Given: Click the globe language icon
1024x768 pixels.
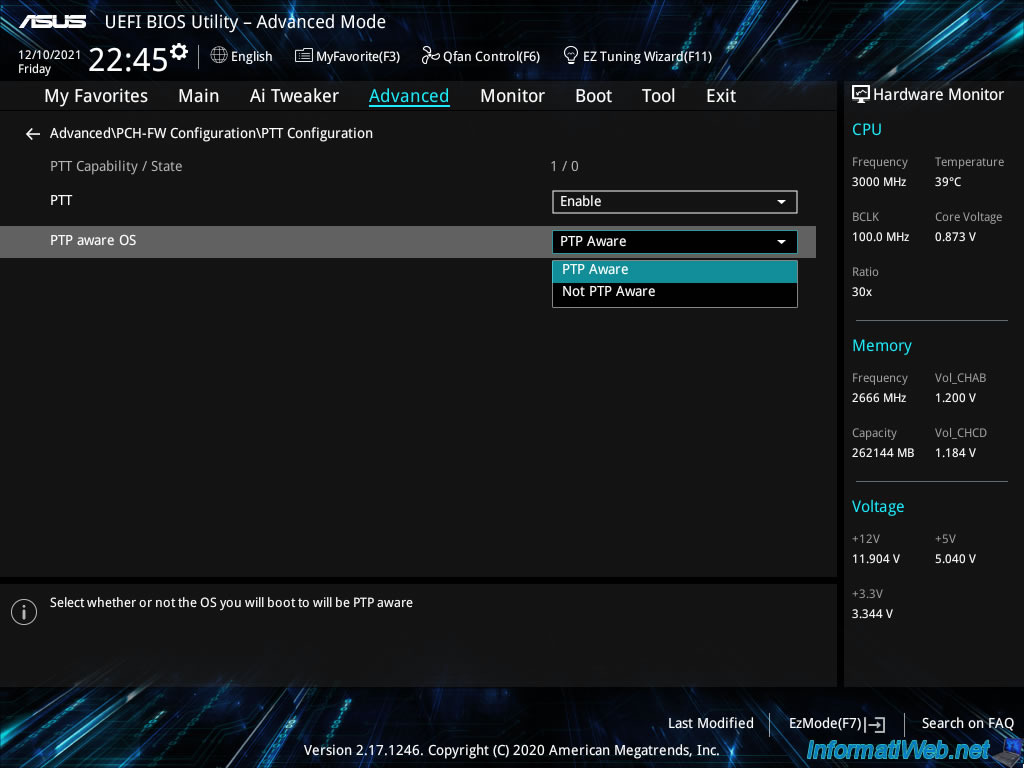Looking at the screenshot, I should (219, 56).
